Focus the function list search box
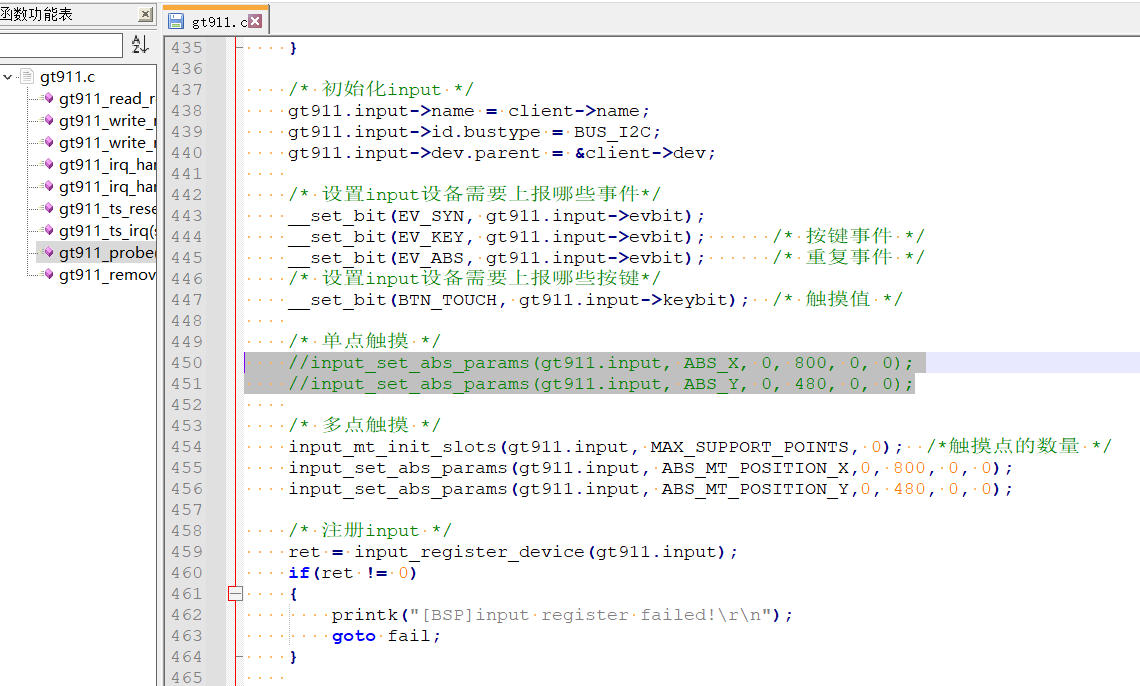 60,45
